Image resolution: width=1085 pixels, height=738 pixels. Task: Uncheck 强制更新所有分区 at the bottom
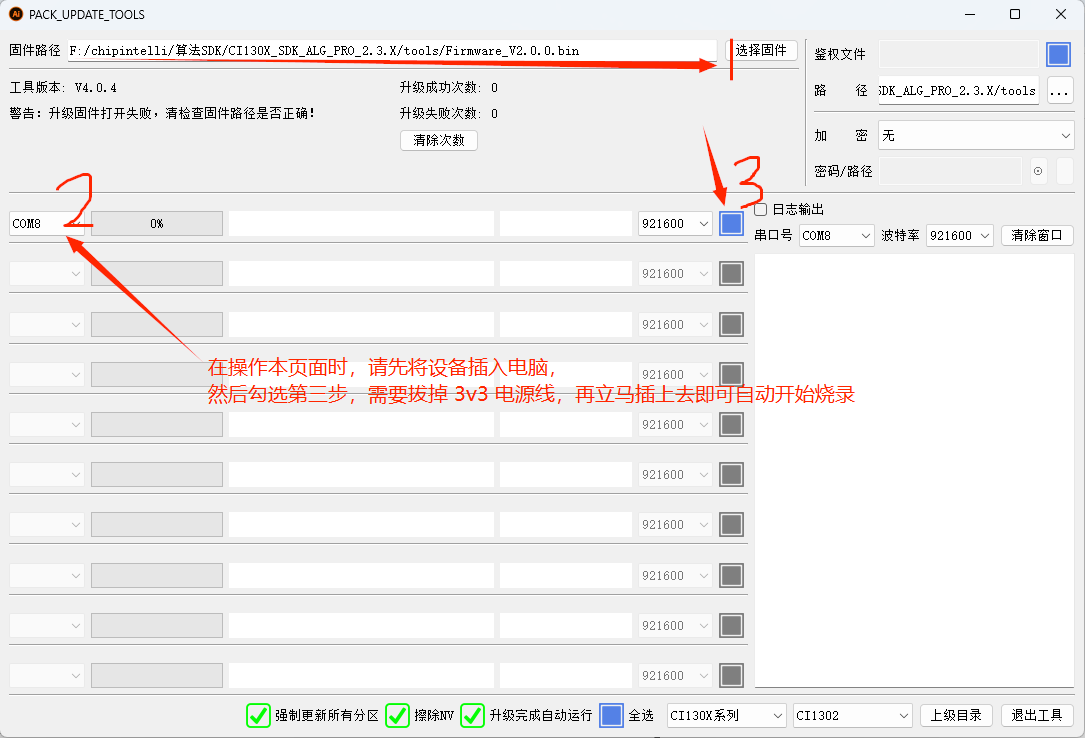[258, 716]
